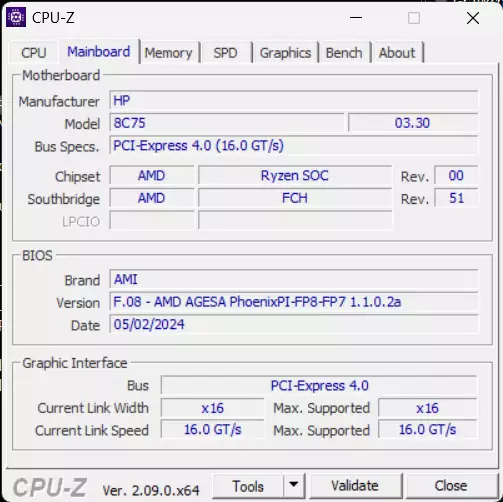Show the About tab

pos(397,53)
